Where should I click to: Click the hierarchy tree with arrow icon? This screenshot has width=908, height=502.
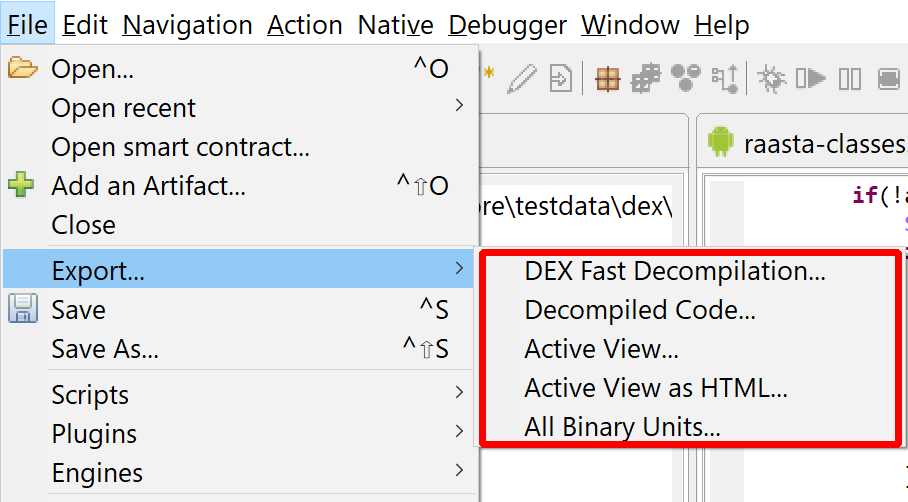click(x=726, y=79)
